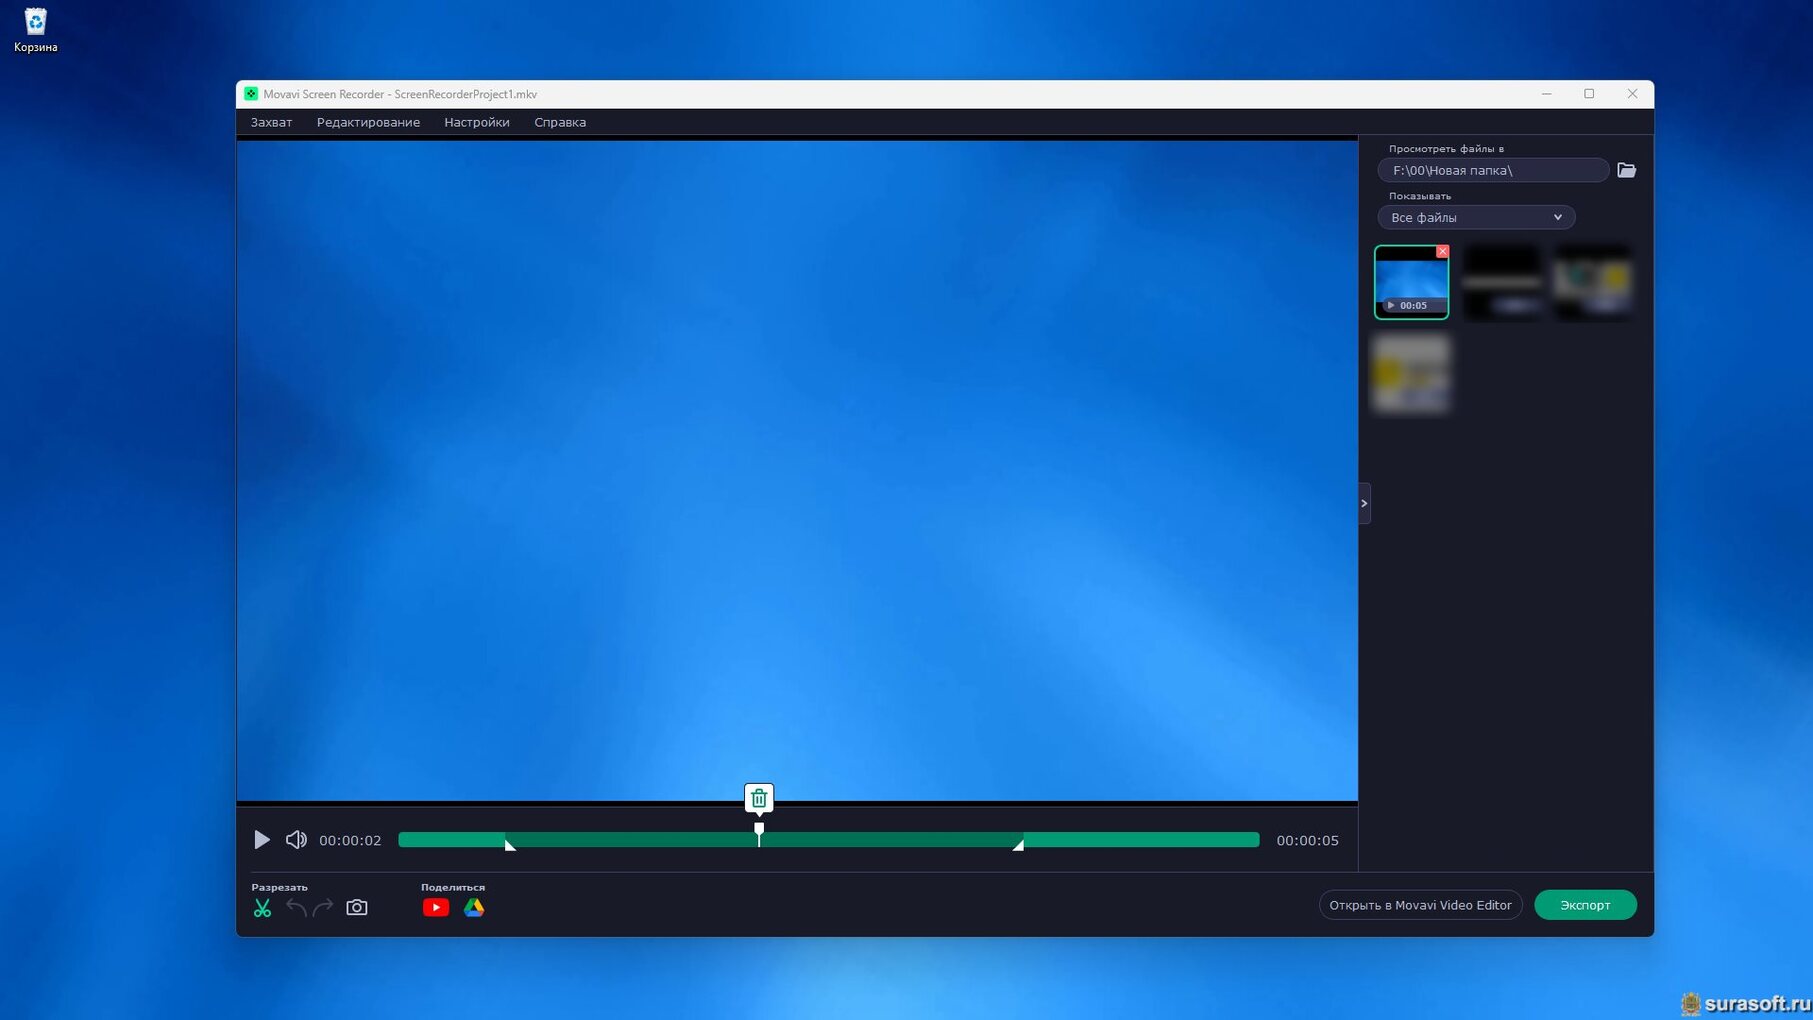Open the 'Все файлы' dropdown
Screen dimensions: 1813x1020
click(x=1476, y=217)
